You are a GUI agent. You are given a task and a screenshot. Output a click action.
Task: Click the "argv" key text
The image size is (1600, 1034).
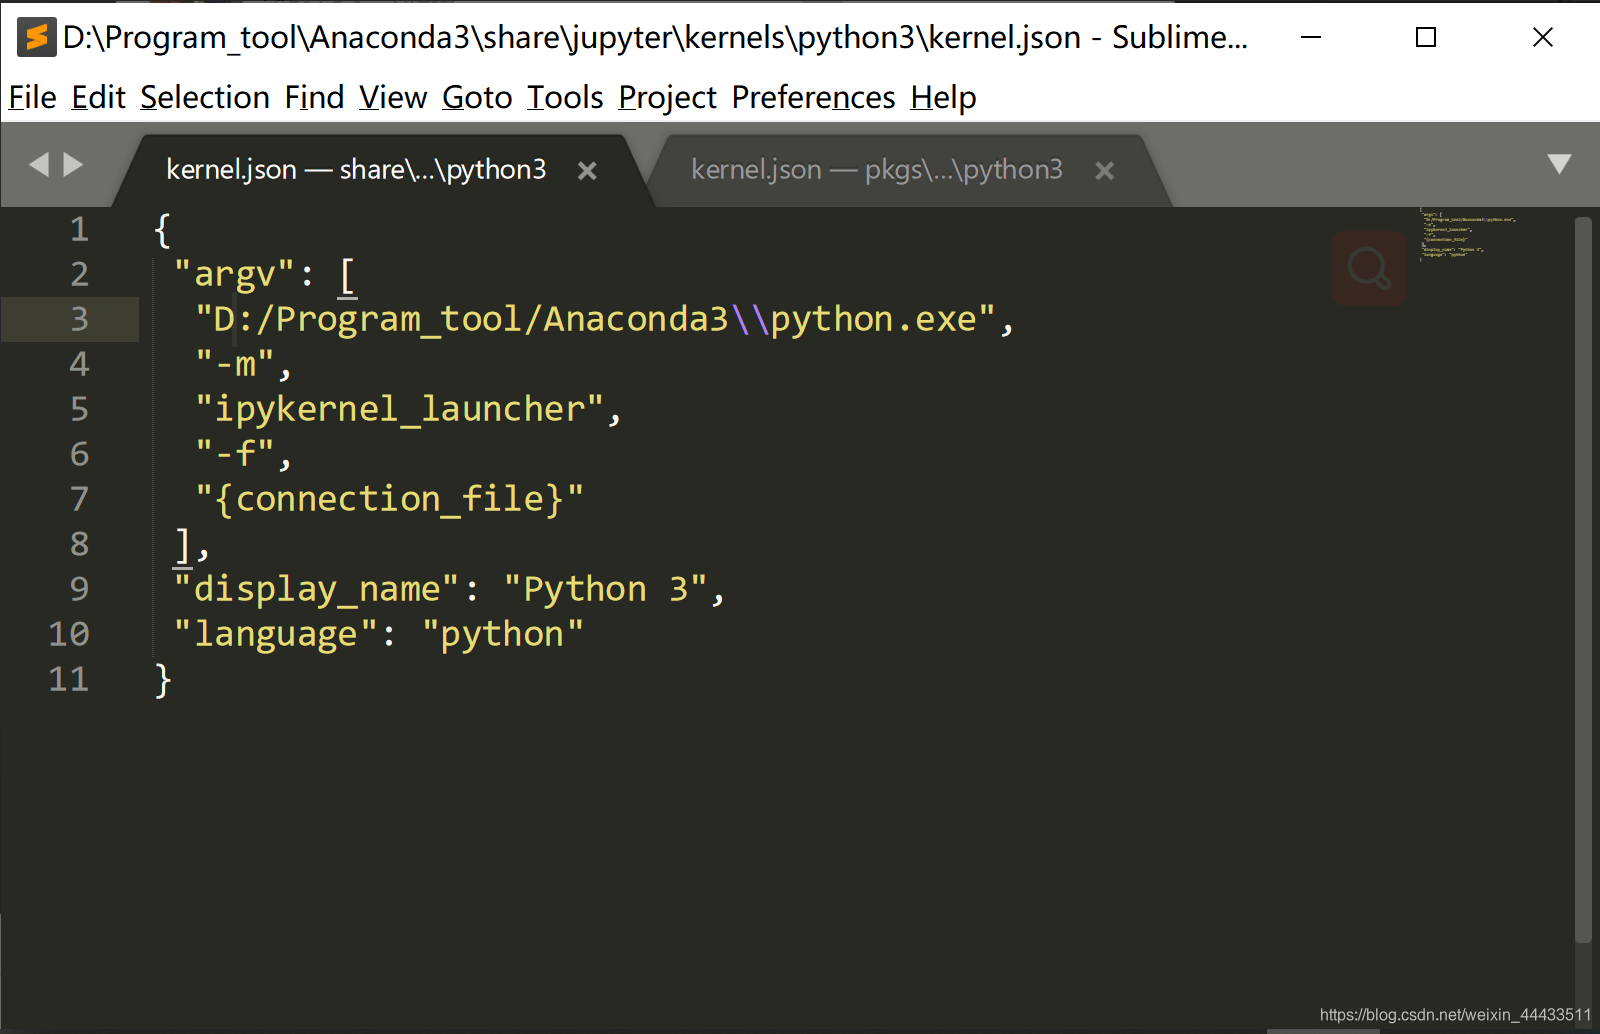tap(234, 274)
